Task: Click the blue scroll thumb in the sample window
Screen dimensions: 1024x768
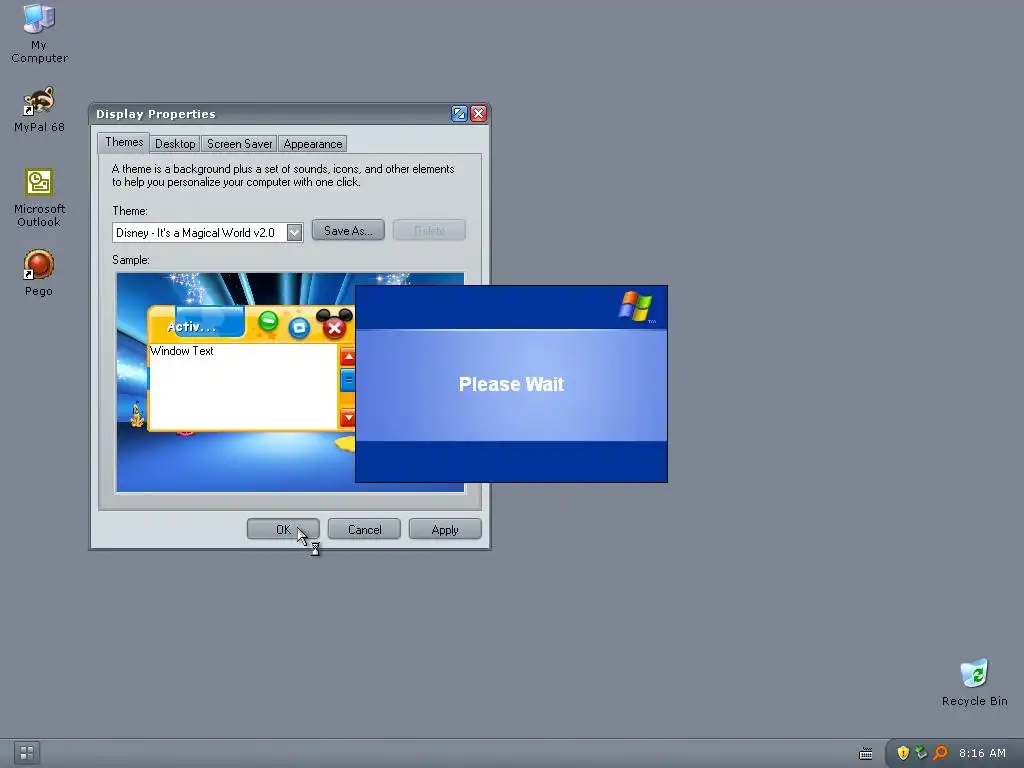Action: tap(347, 379)
